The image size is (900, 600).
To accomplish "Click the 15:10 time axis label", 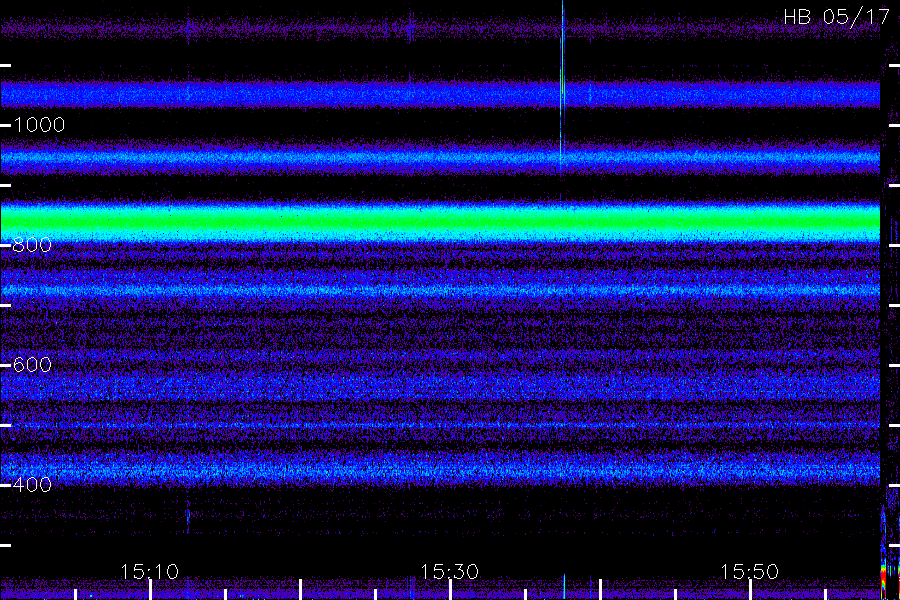I will point(149,571).
